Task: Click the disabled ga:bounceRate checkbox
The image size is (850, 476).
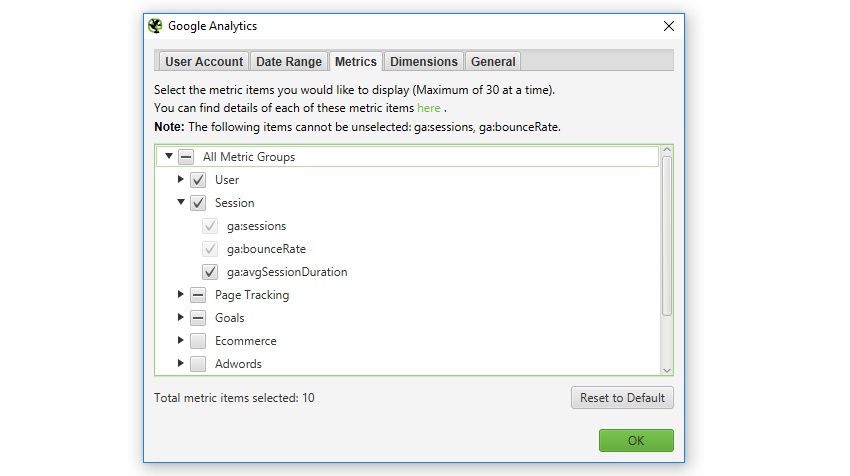Action: point(210,249)
